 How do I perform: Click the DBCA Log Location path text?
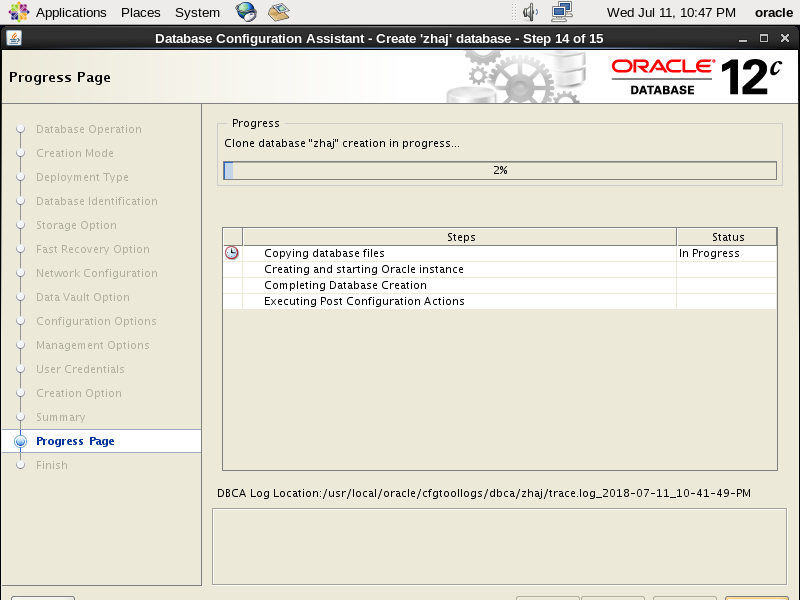(x=484, y=493)
